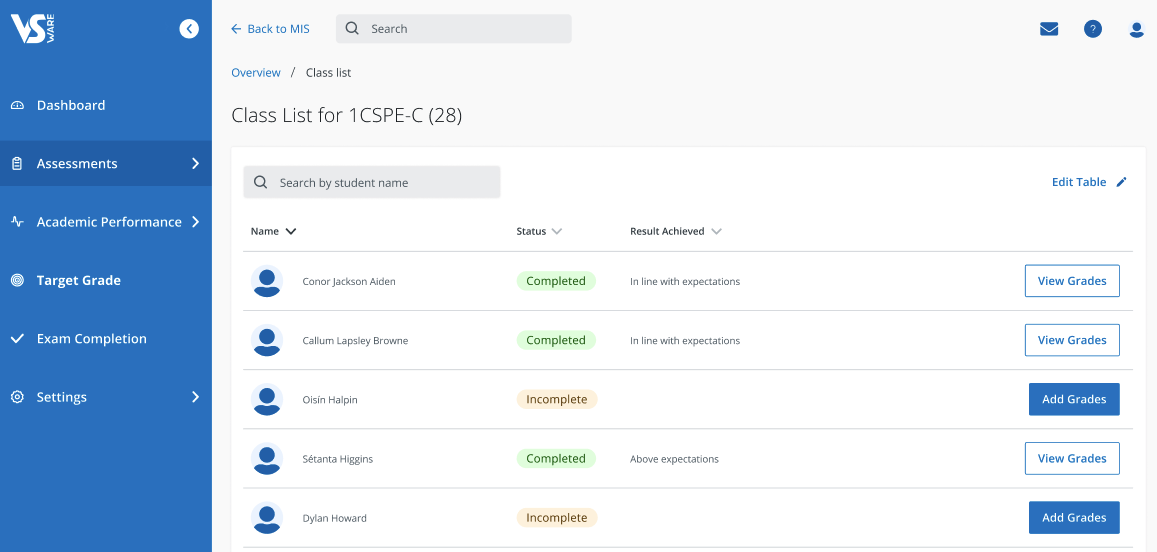Add Grades for Oisín Halpin

pyautogui.click(x=1074, y=399)
